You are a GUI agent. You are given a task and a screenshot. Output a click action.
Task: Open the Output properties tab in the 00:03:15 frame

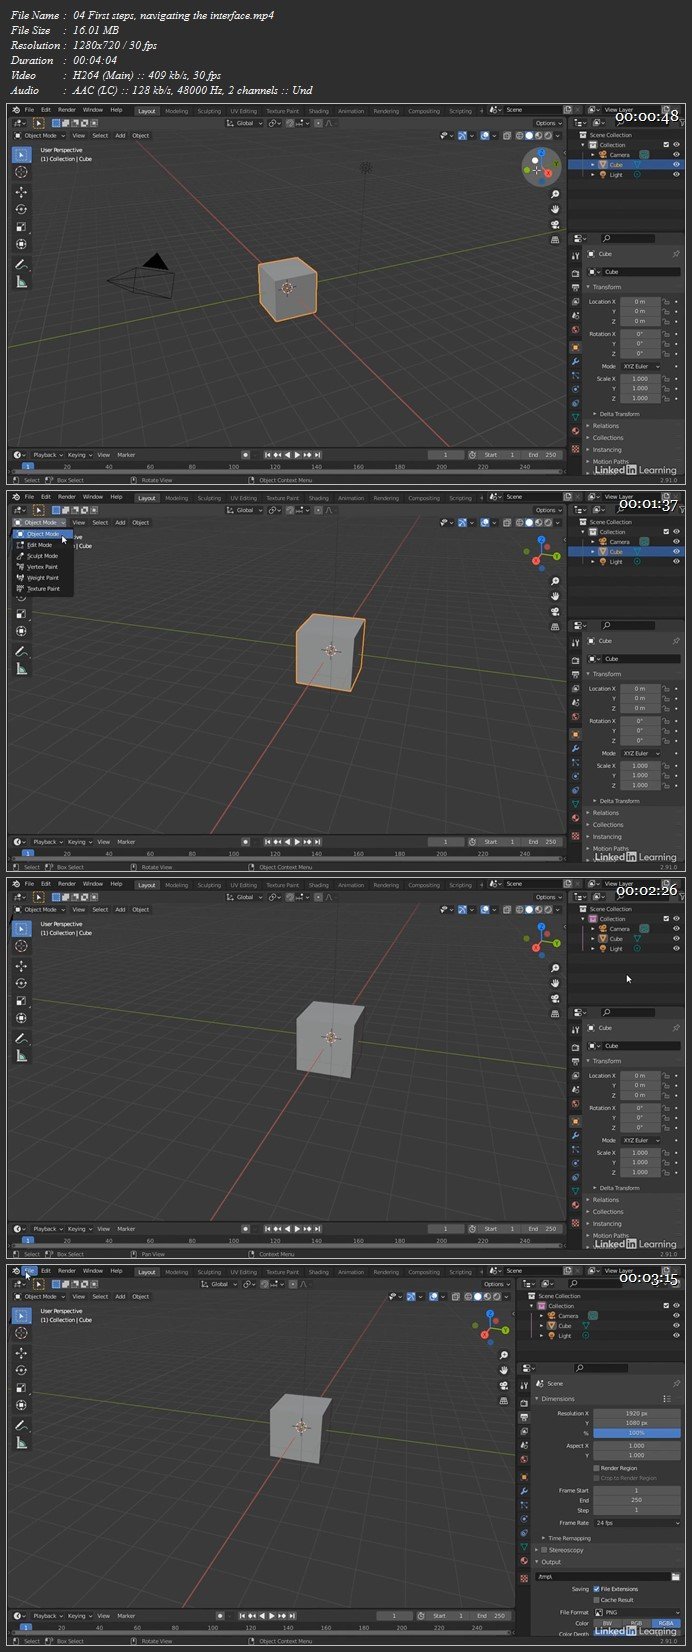(x=523, y=1417)
